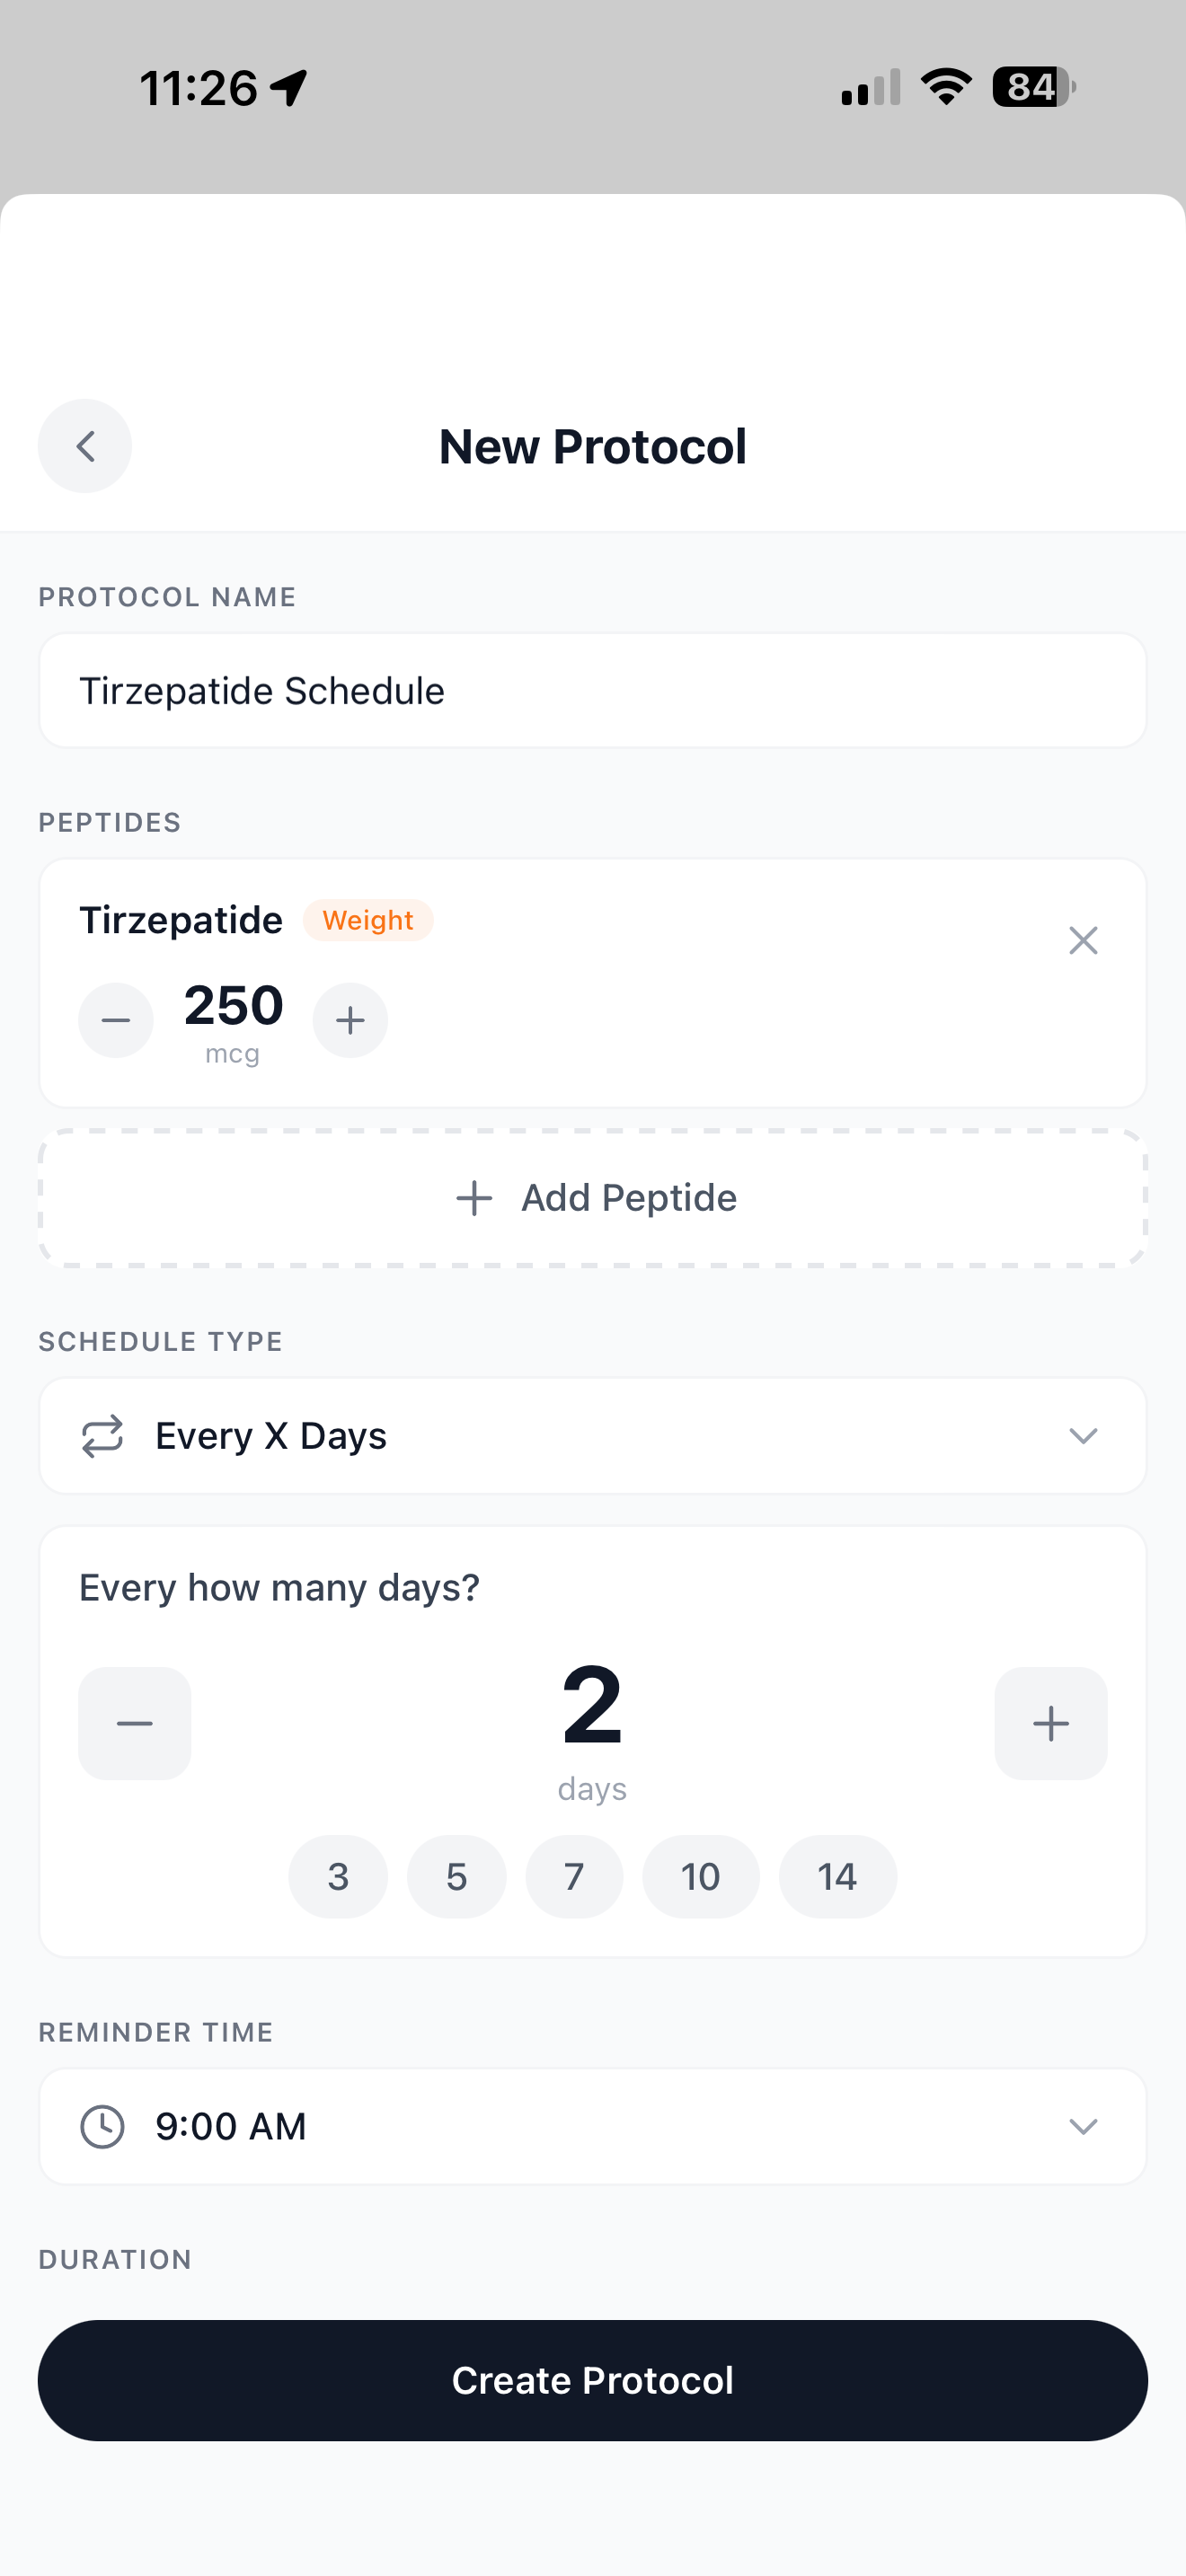
Task: Select the 5 days preset chip
Action: click(x=456, y=1876)
